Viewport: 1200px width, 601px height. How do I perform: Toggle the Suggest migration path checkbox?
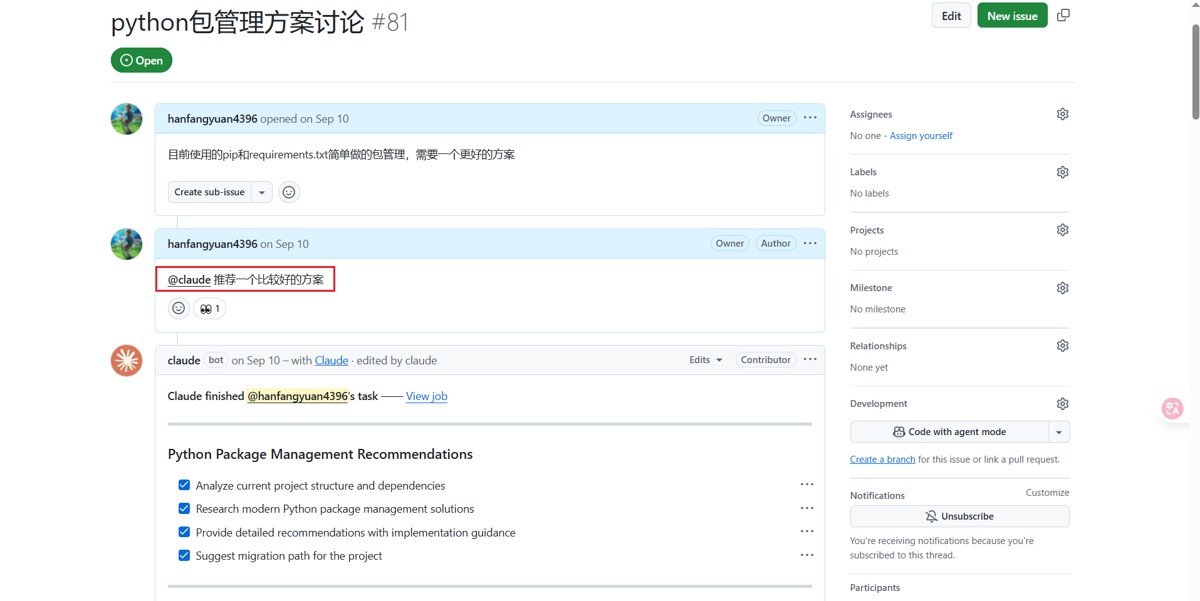click(x=184, y=555)
